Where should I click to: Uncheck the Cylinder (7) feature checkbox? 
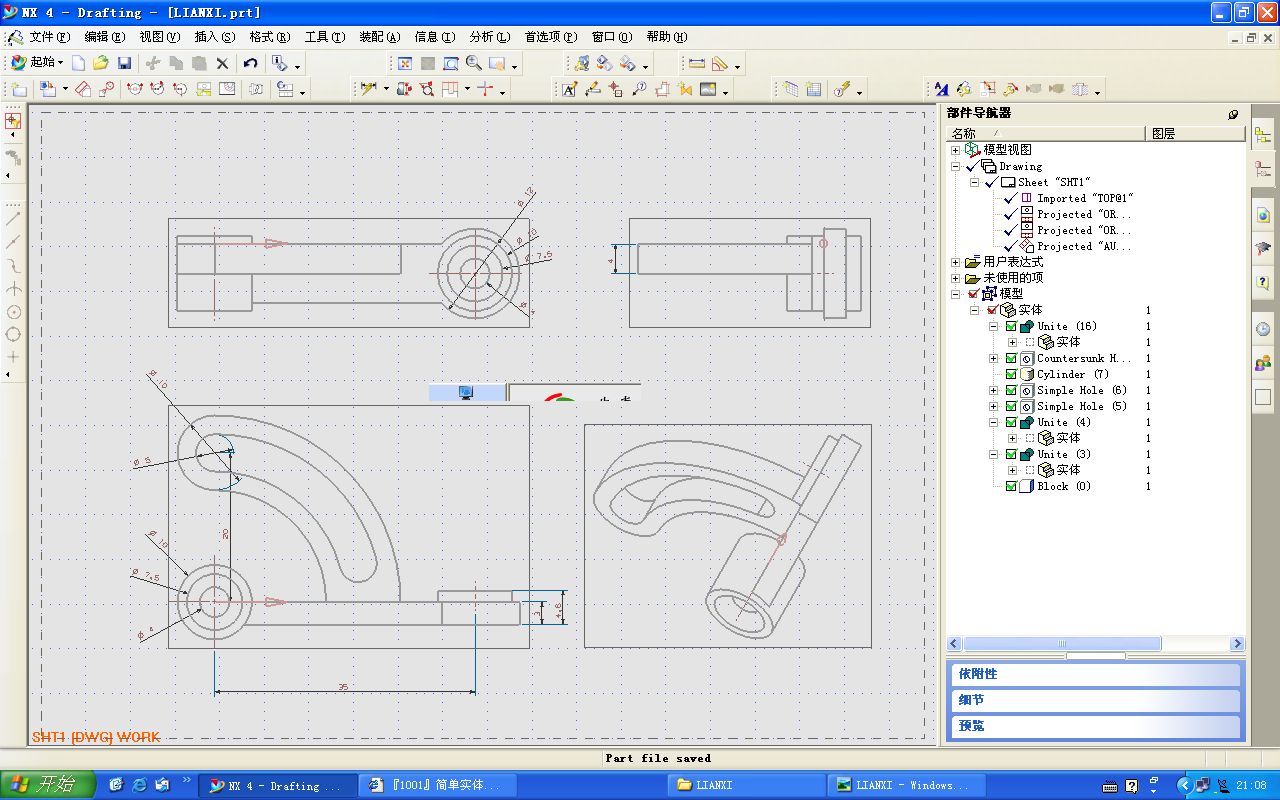click(x=1011, y=374)
